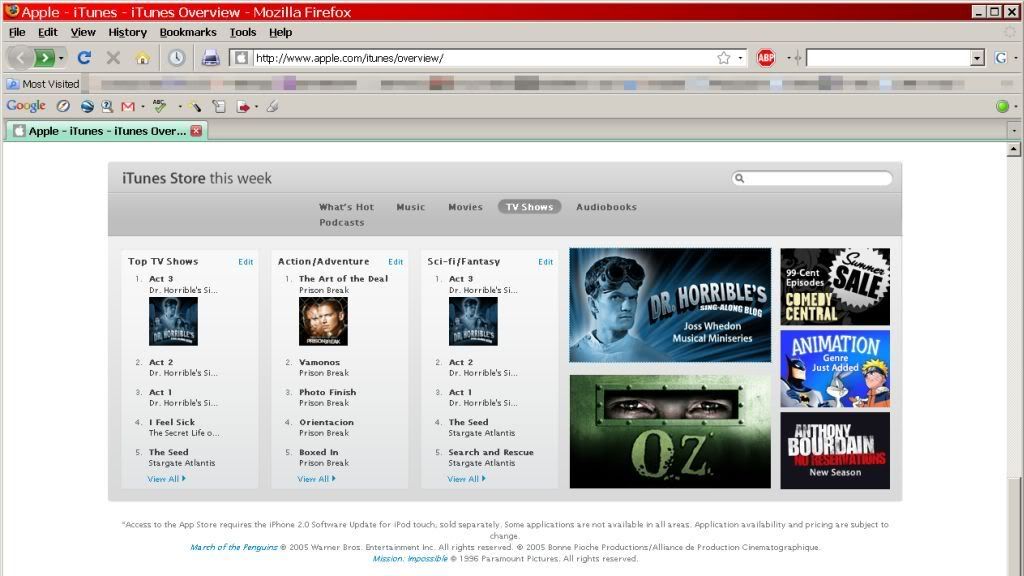Image resolution: width=1024 pixels, height=576 pixels.
Task: Click View All under Action/Adventure
Action: pyautogui.click(x=317, y=479)
